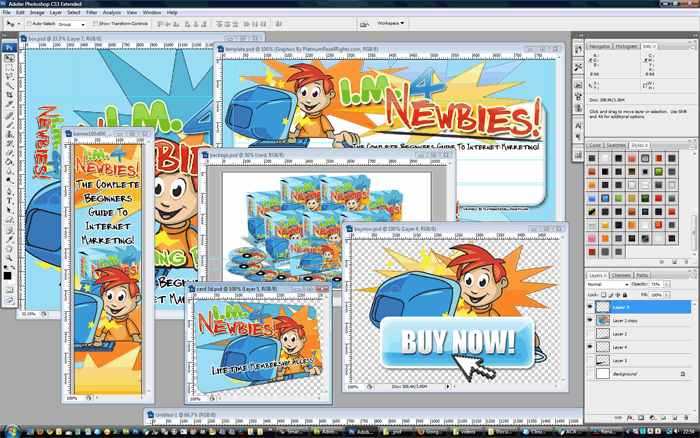
Task: Enable the Auto-Select checkbox
Action: [29, 24]
